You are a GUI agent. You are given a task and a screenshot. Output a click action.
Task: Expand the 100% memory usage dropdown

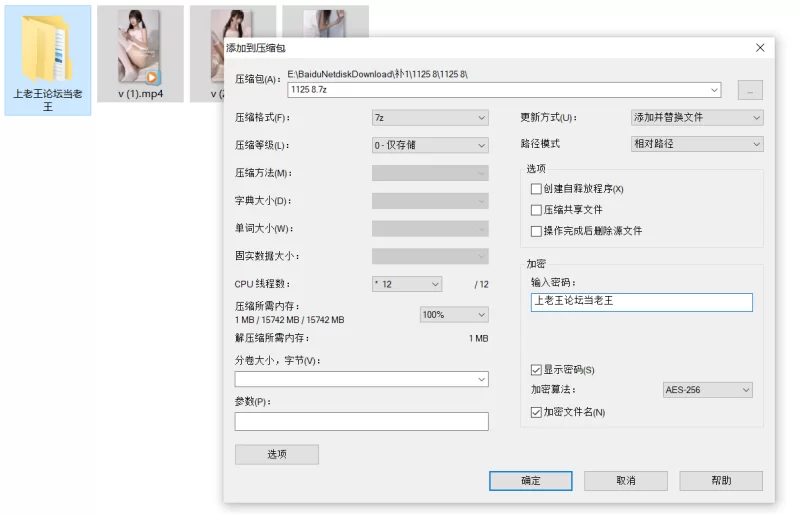coord(454,314)
